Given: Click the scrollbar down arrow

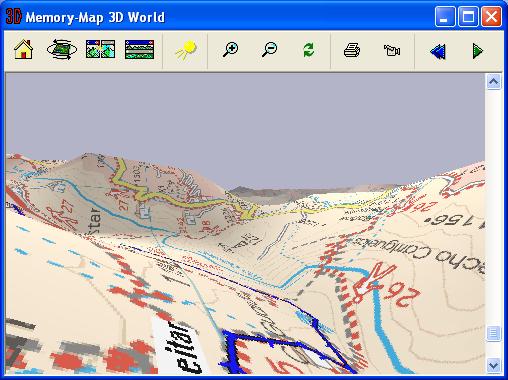Looking at the screenshot, I should point(494,365).
